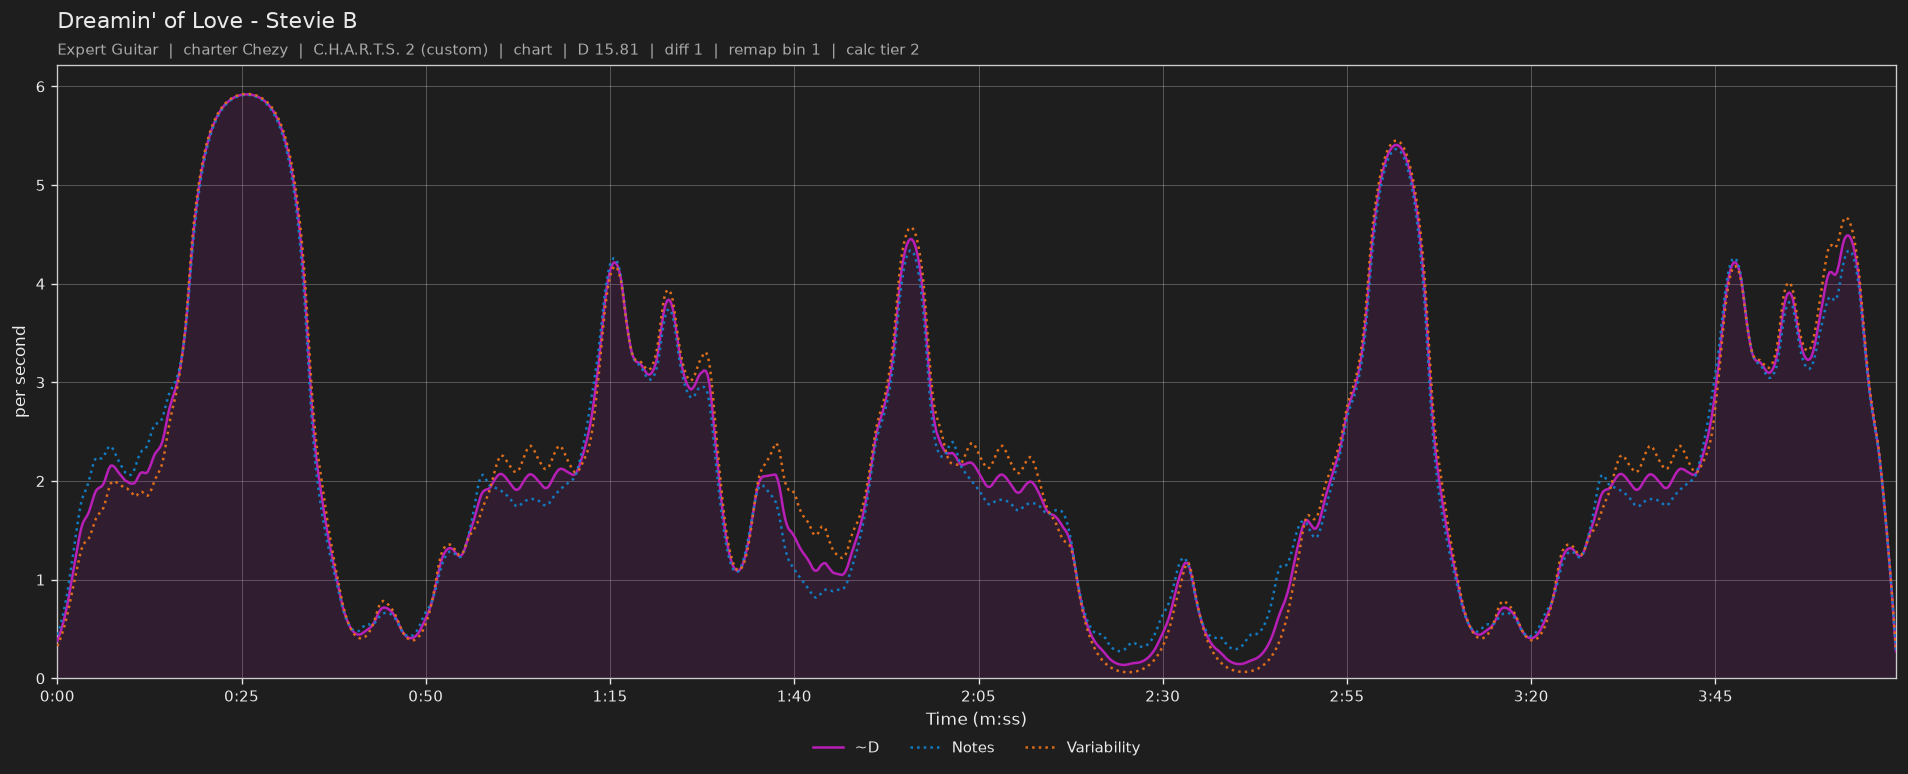Viewport: 1908px width, 774px height.
Task: Click the "C.H.A.R.T.S. 2 (custom)" subtitle text
Action: tap(400, 50)
